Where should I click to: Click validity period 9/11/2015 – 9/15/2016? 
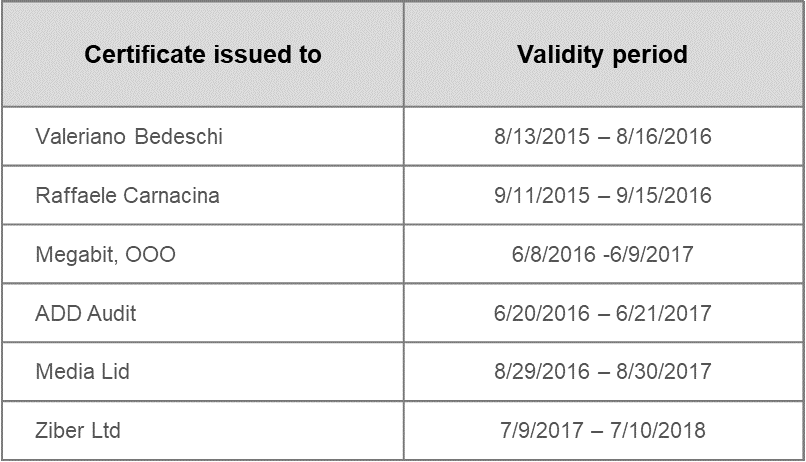click(x=603, y=195)
